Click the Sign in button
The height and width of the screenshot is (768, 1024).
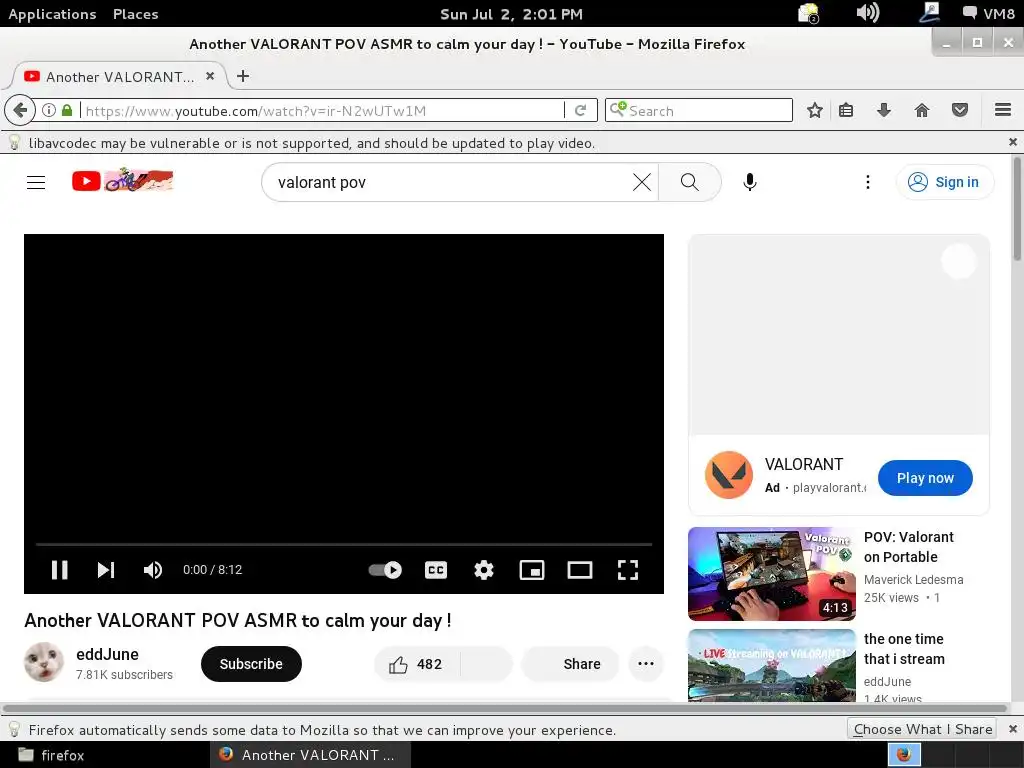[x=945, y=182]
